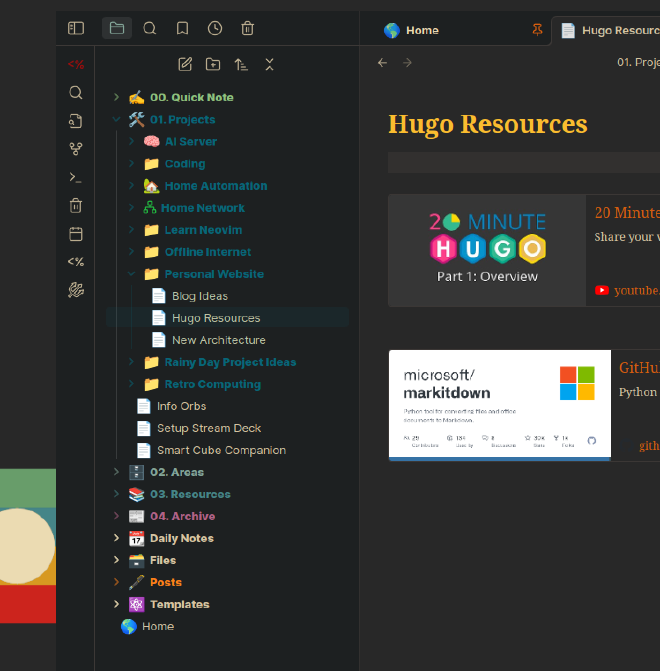660x671 pixels.
Task: Create a new note with pencil icon
Action: pos(185,65)
